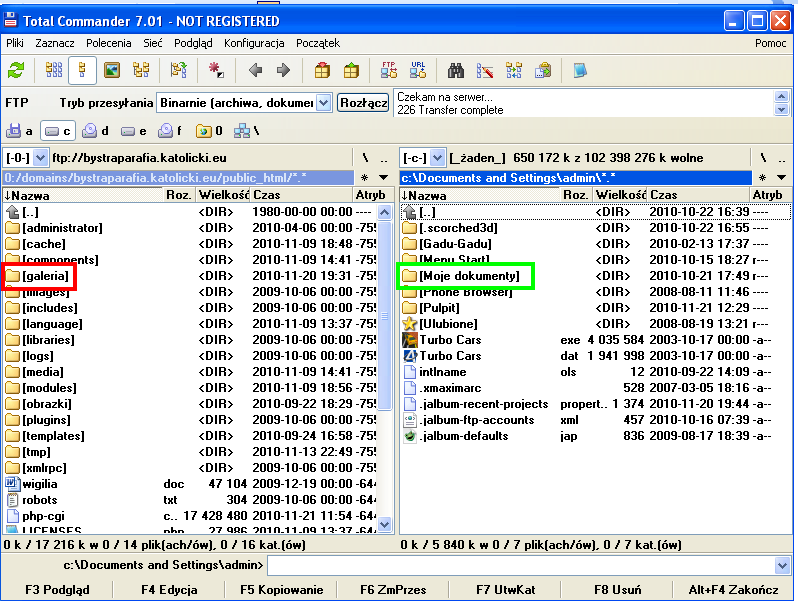Screen dimensions: 798x601
Task: Click the forward arrow toolbar icon
Action: 283,70
